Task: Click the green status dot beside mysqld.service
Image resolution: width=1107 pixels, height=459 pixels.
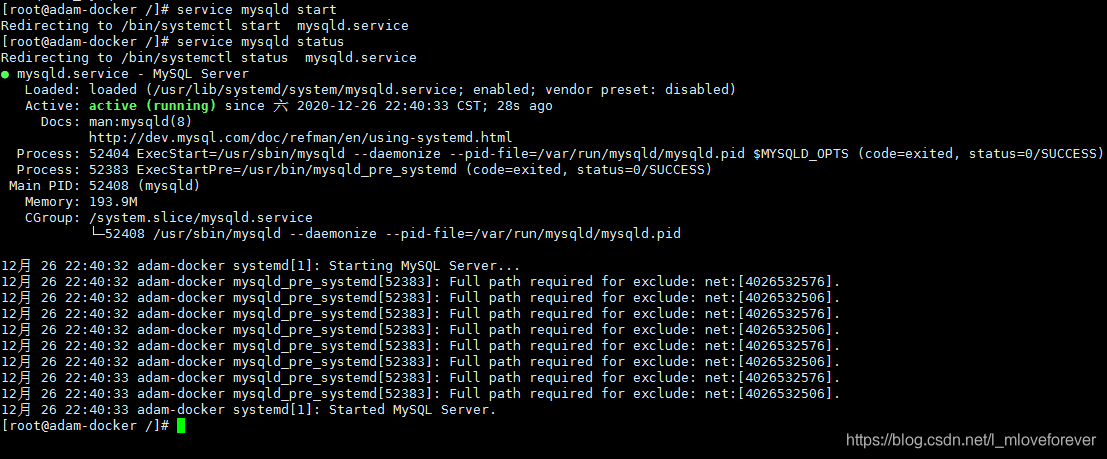Action: coord(6,74)
